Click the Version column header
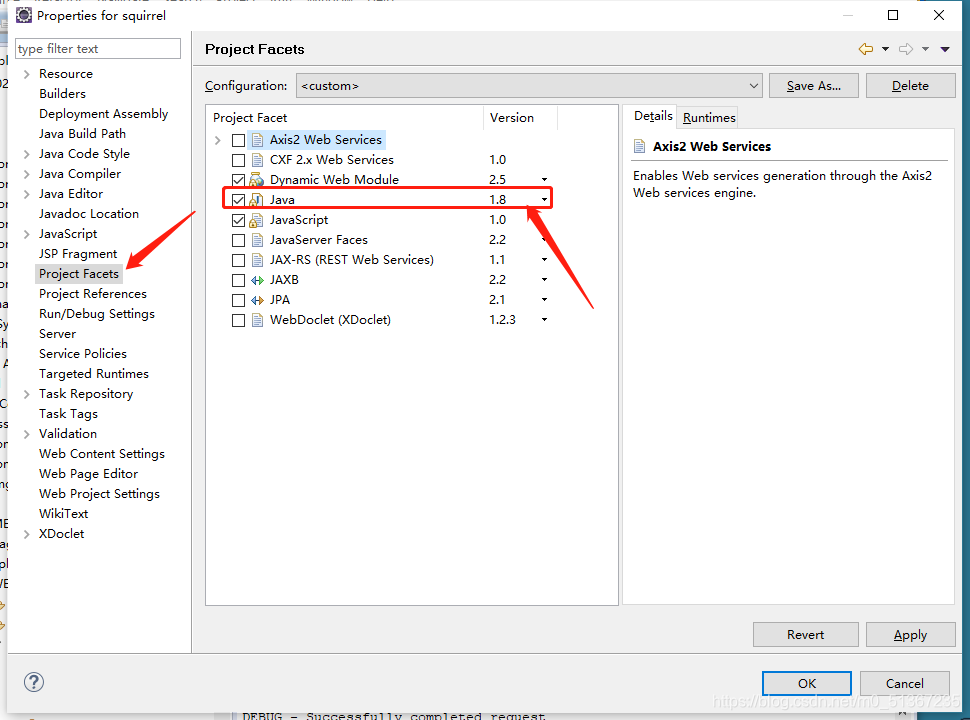 click(x=520, y=118)
